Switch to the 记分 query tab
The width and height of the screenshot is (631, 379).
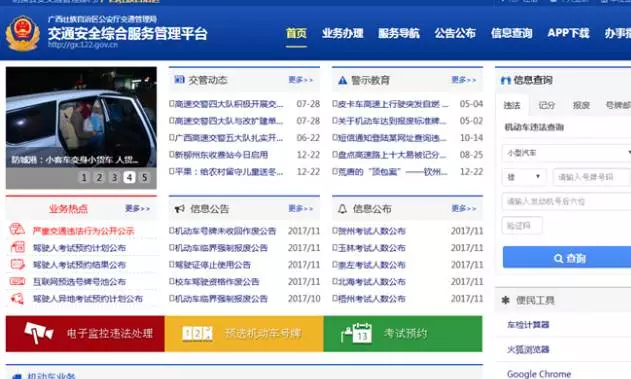click(546, 105)
